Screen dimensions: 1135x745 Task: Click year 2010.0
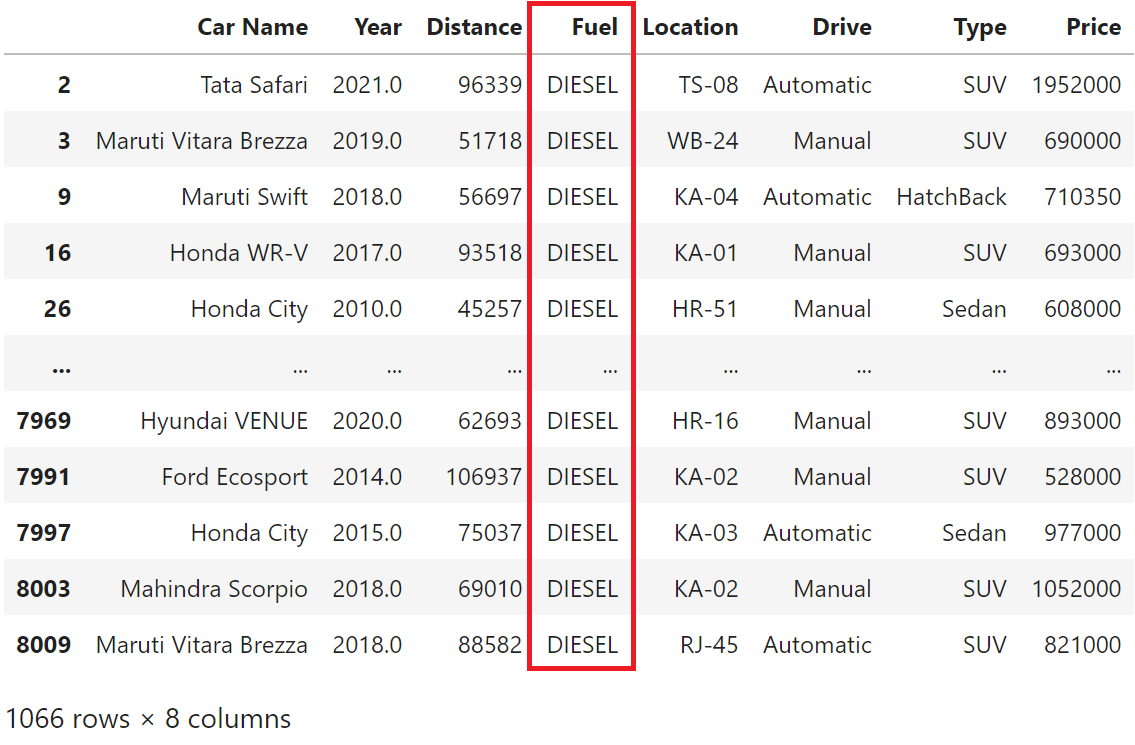pos(367,309)
